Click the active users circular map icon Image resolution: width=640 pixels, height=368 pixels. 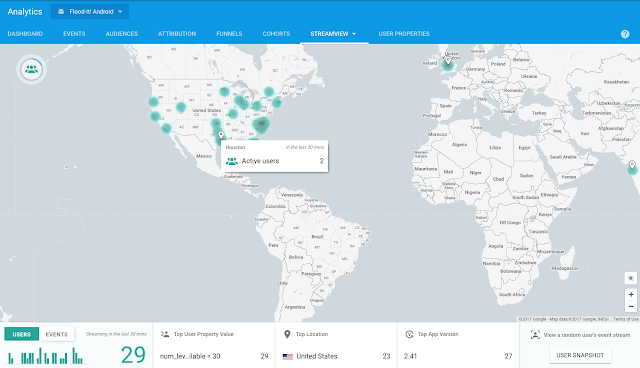31,69
